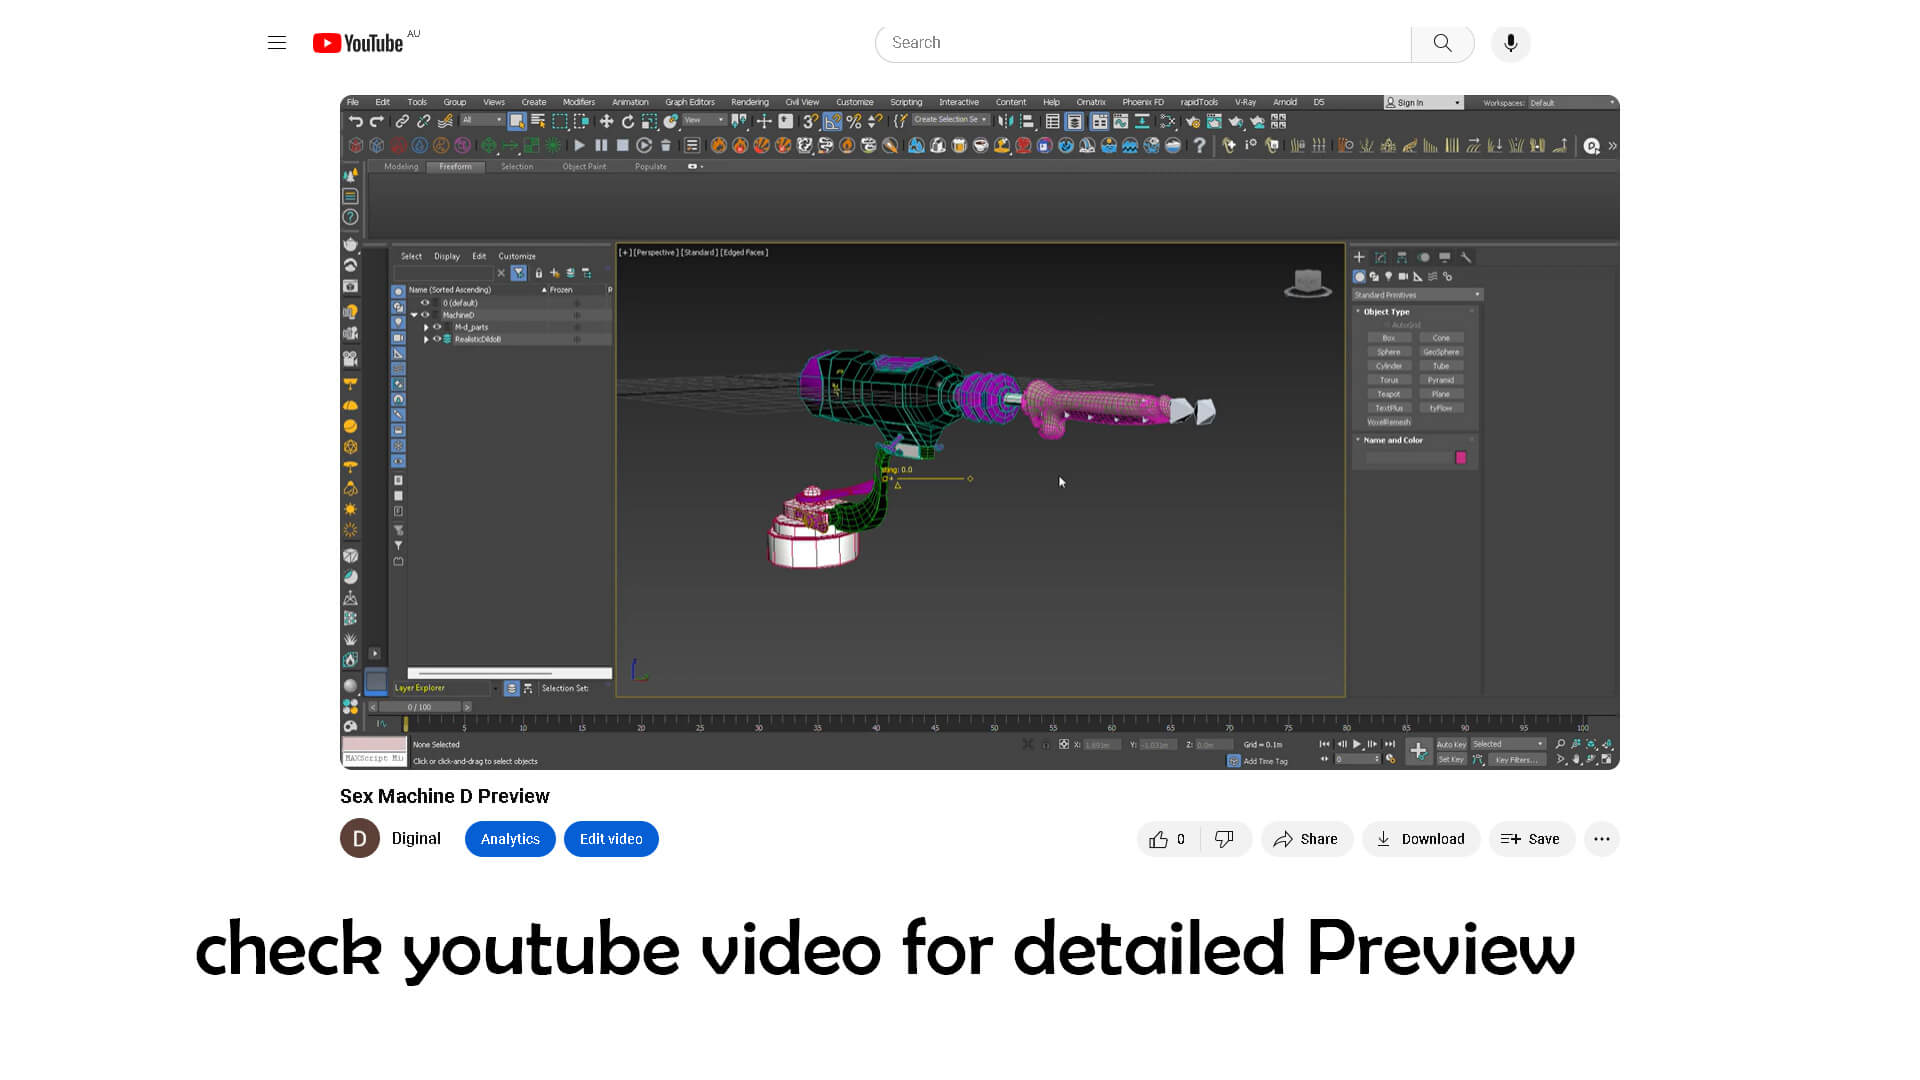Open the Modifiers menu
Screen dimensions: 1920x1080
[578, 102]
